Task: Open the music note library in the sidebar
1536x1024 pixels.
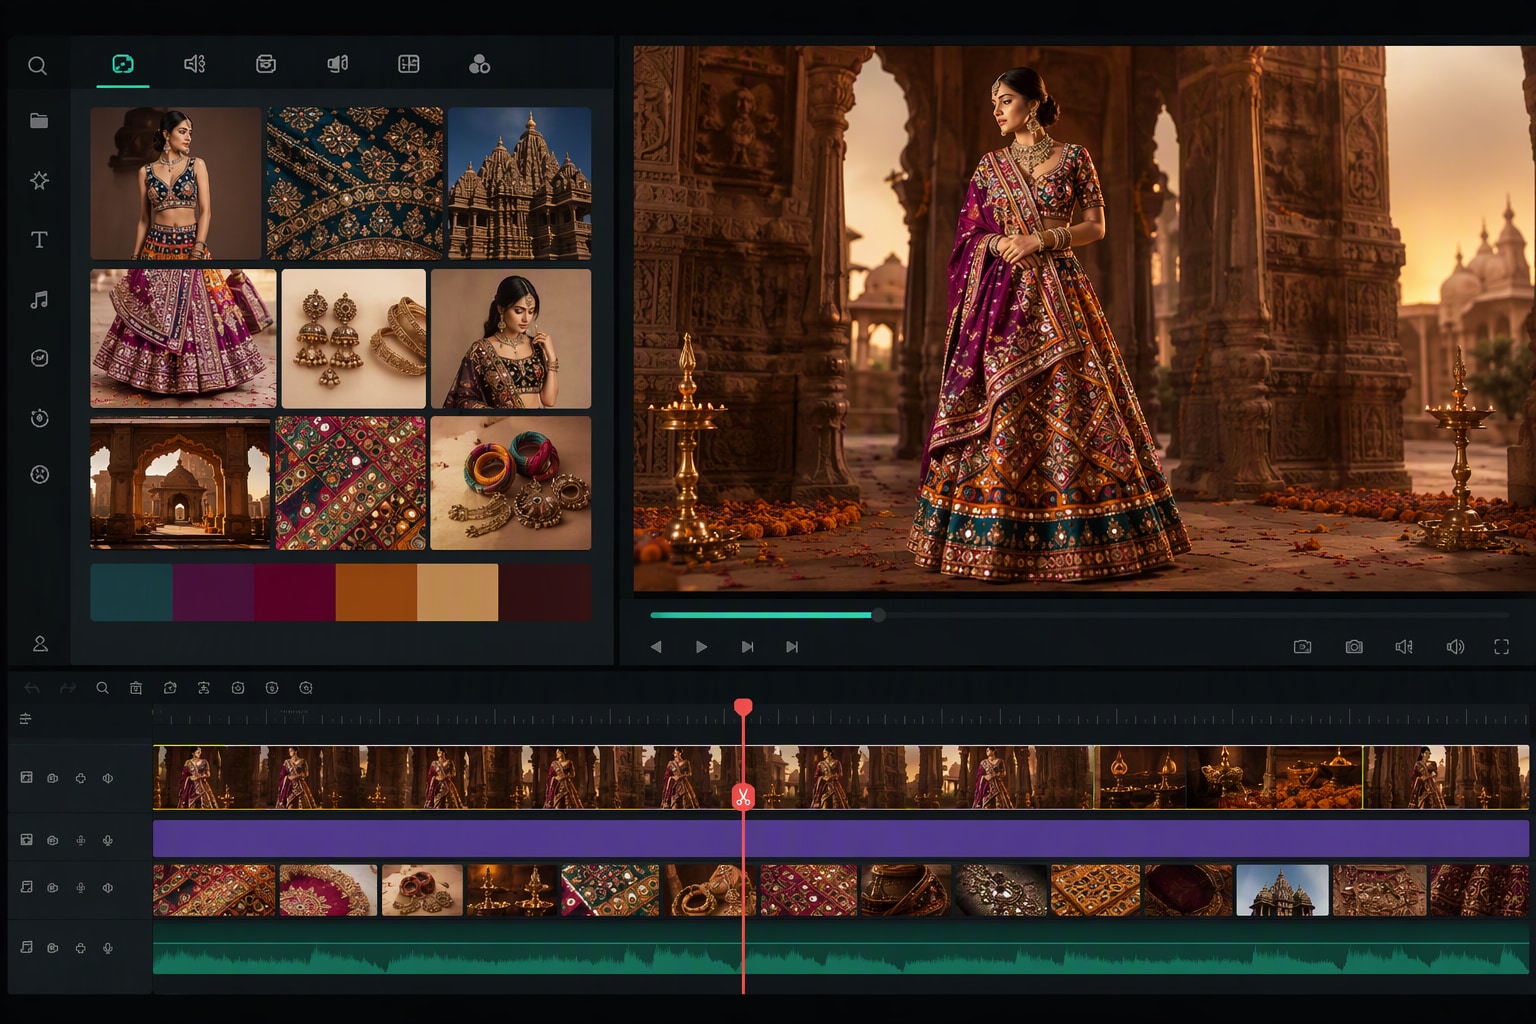Action: click(x=39, y=300)
